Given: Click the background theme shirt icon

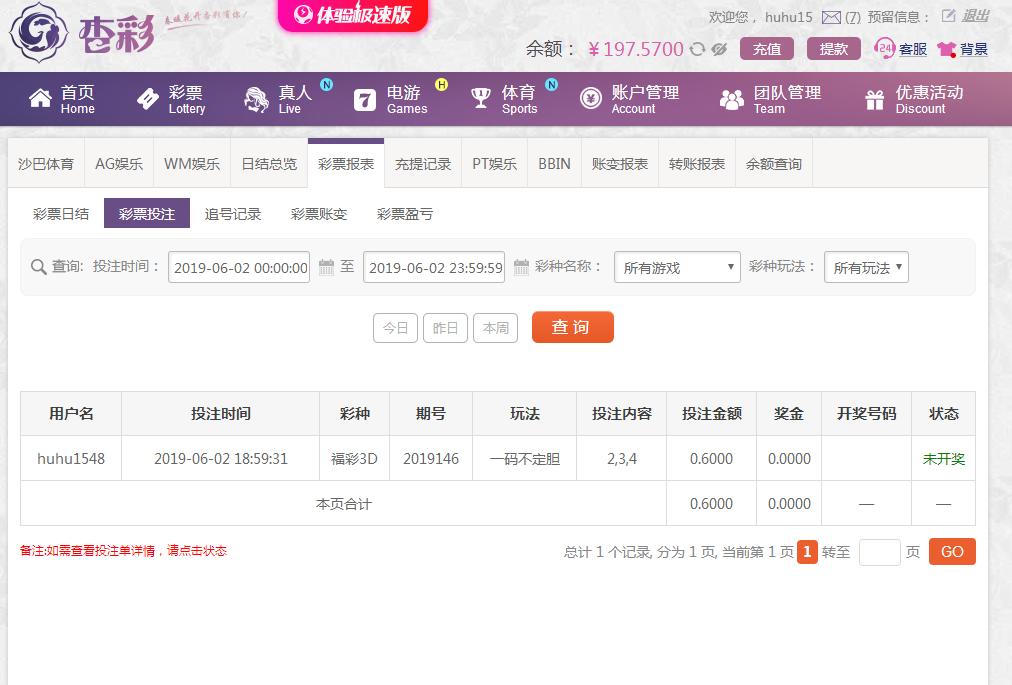Looking at the screenshot, I should (x=946, y=49).
